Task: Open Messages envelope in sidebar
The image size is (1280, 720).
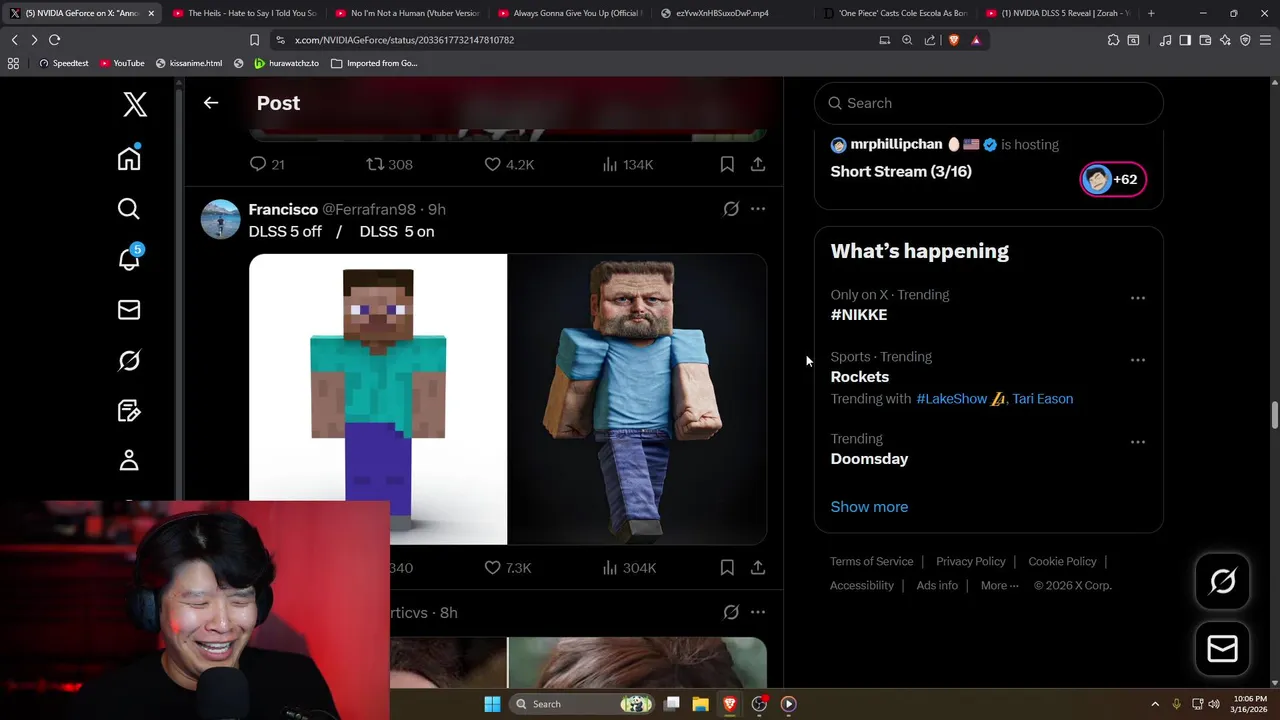Action: coord(129,310)
